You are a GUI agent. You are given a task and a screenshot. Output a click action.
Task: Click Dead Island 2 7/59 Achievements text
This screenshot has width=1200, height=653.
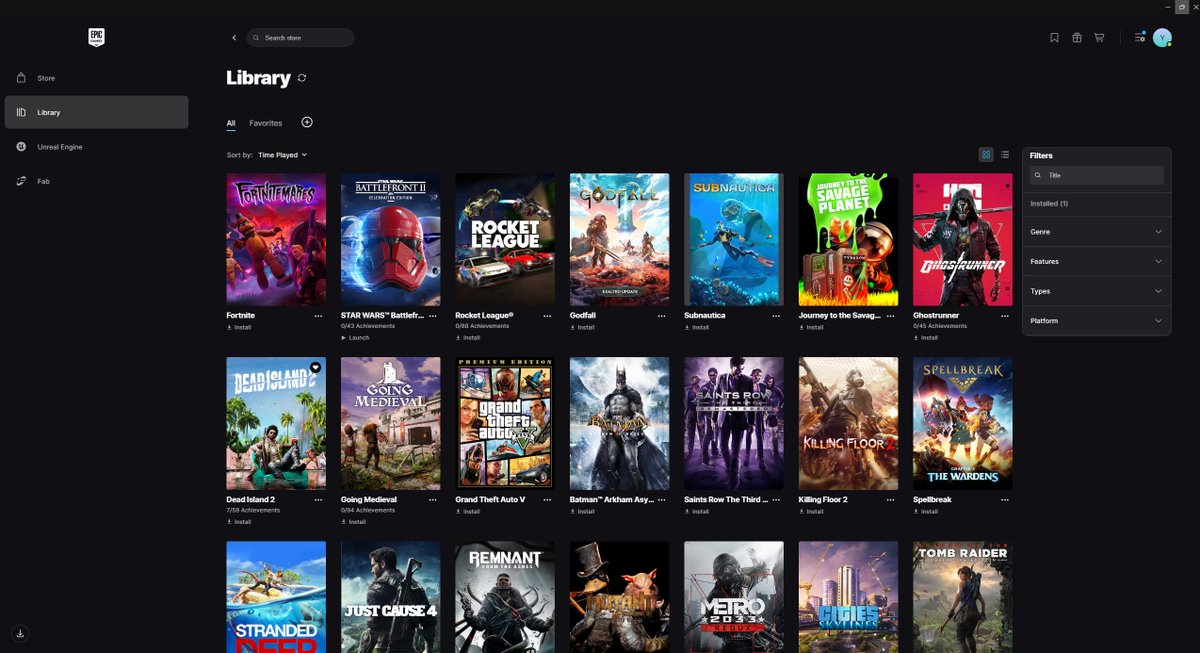pos(253,510)
